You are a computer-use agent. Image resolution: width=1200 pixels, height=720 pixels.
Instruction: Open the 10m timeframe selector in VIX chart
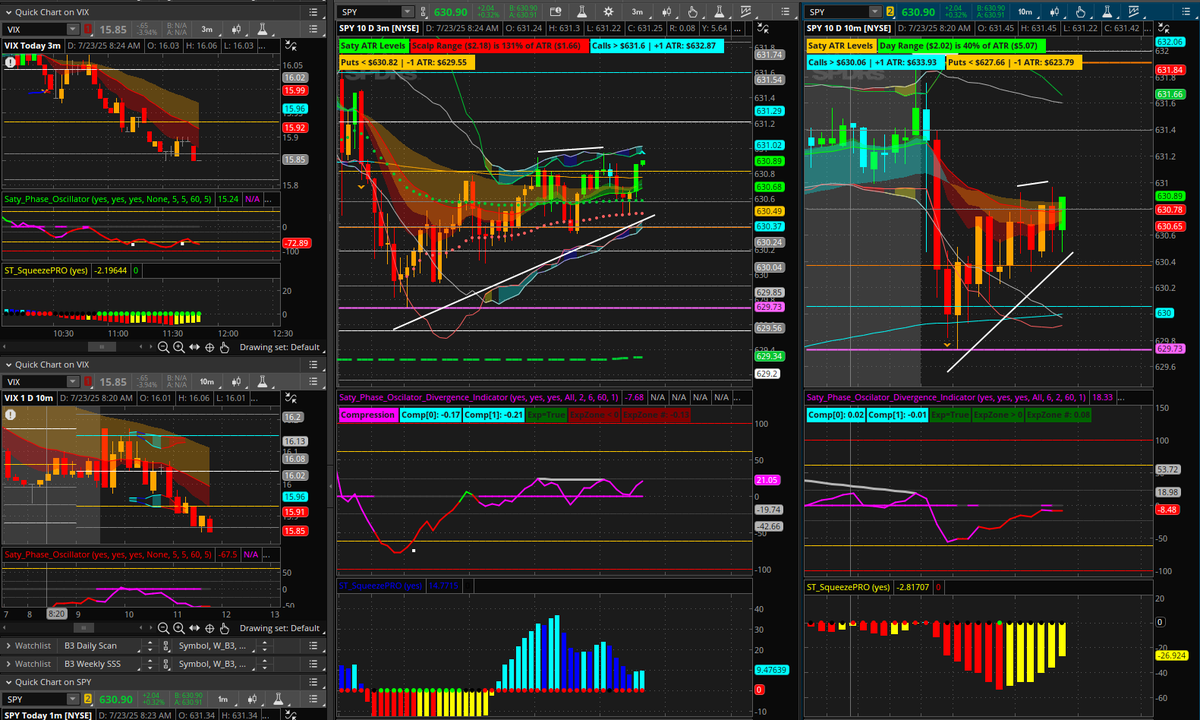[207, 382]
